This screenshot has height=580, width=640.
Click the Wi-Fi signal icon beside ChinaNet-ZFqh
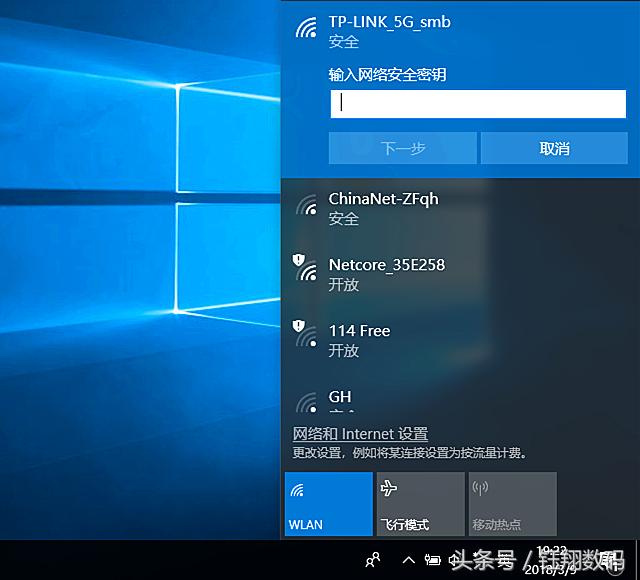(306, 205)
